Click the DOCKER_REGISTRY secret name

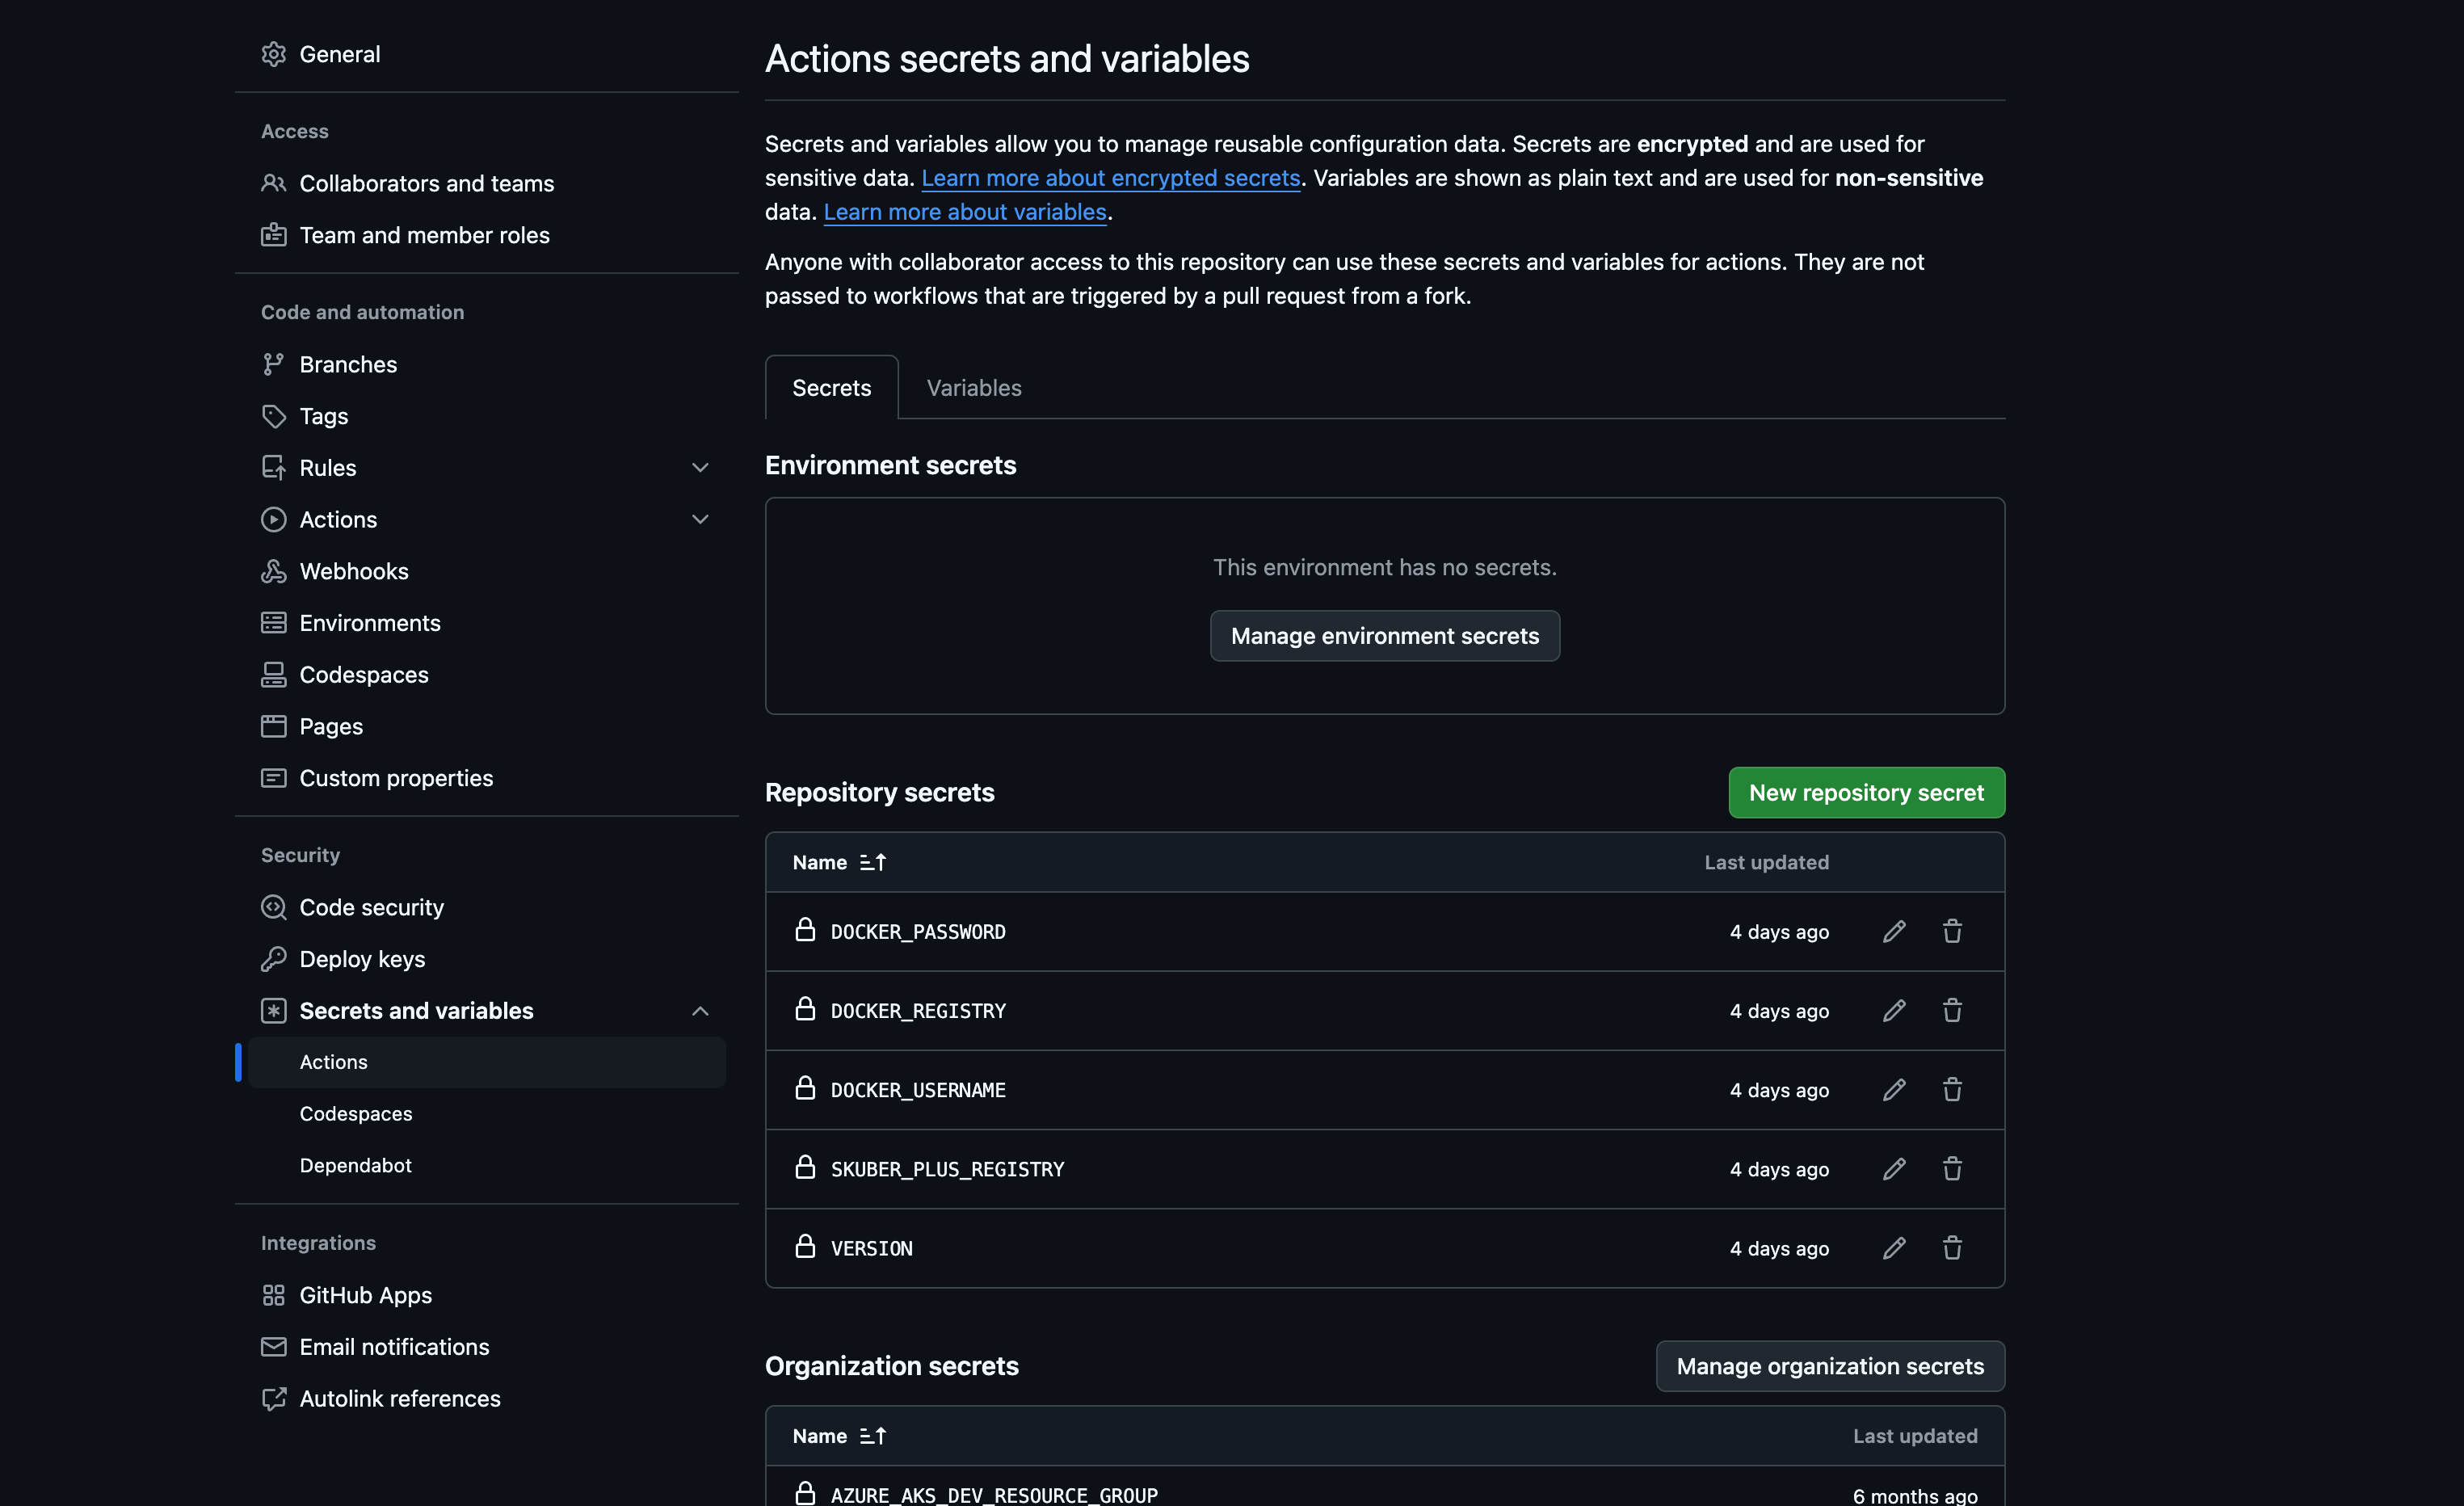[x=918, y=1011]
